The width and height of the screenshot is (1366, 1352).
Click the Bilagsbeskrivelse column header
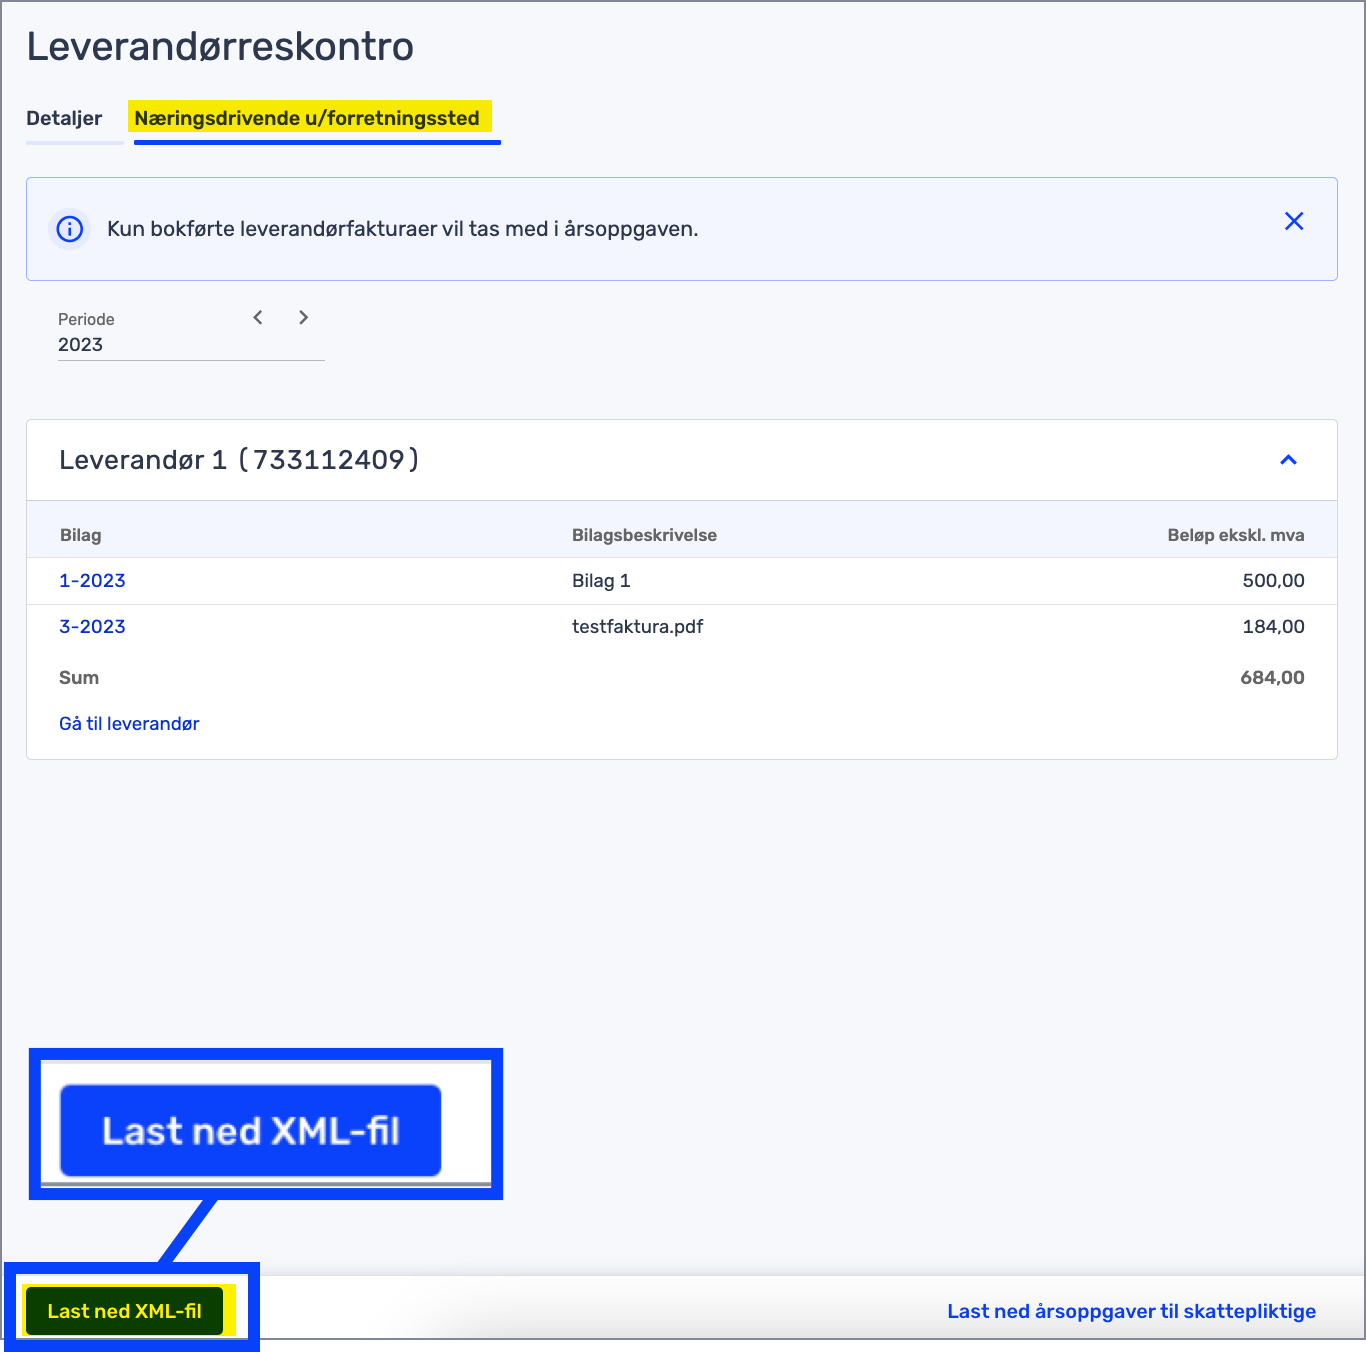644,535
